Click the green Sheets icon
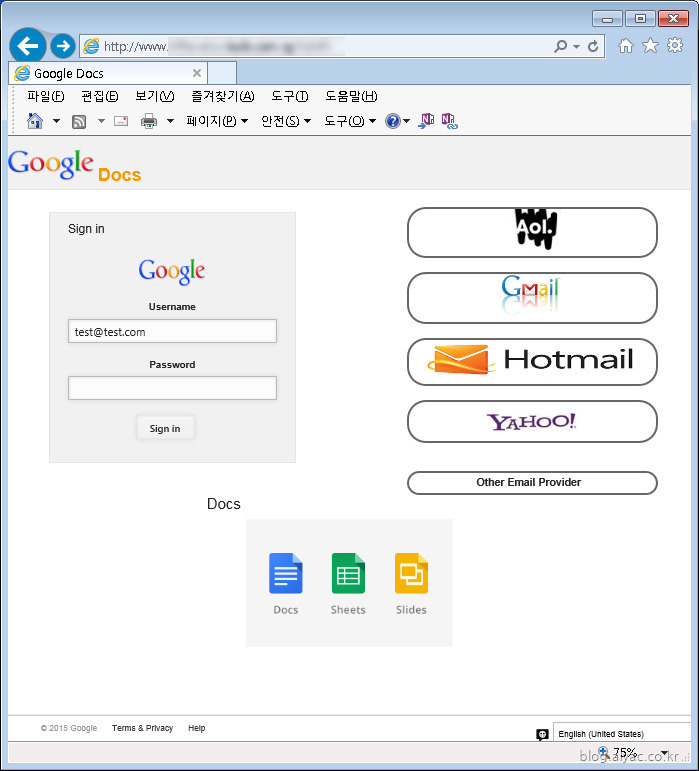 (348, 573)
